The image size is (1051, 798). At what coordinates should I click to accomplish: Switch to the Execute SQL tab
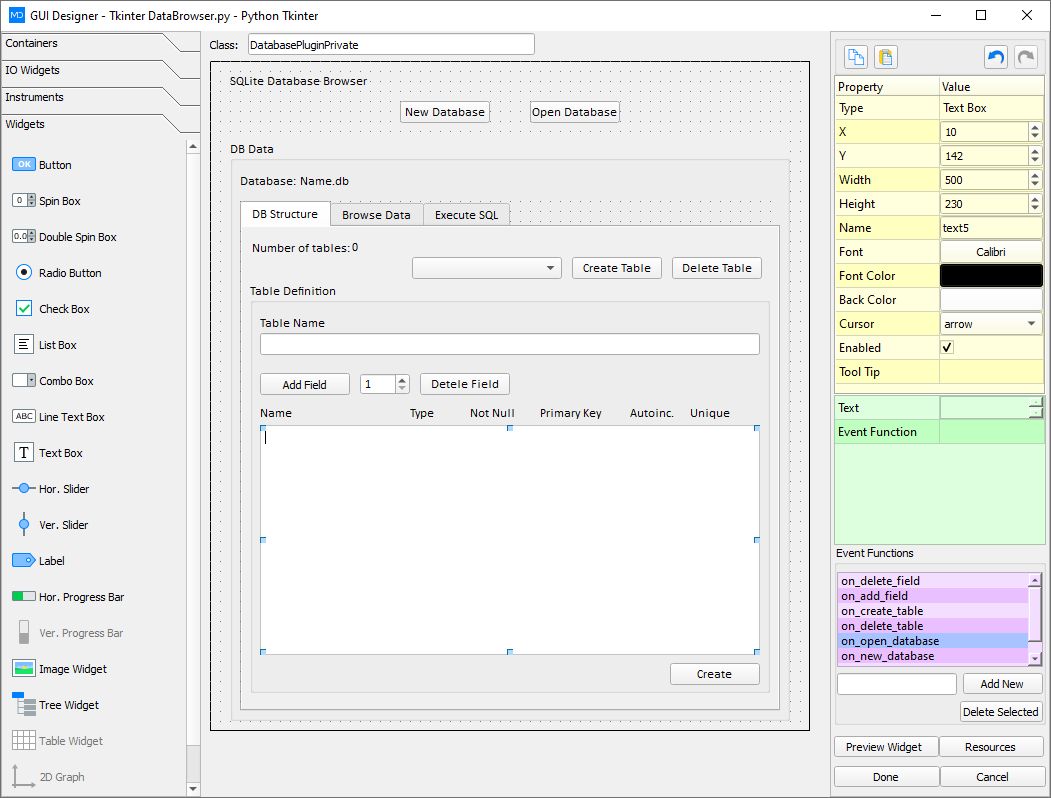tap(467, 214)
